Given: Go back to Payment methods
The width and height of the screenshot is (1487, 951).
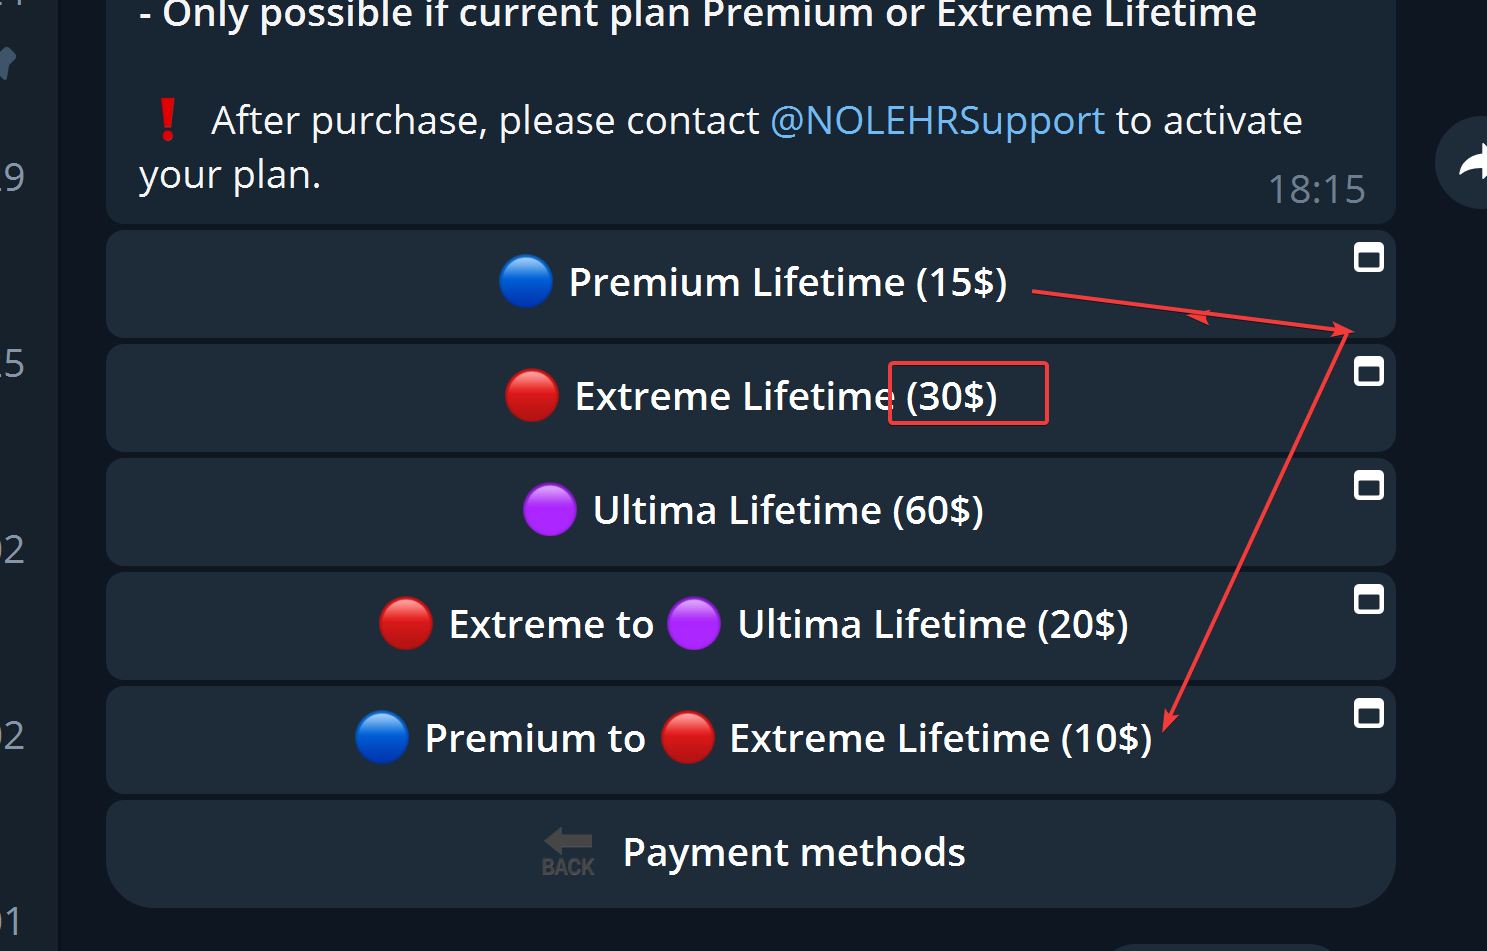Looking at the screenshot, I should tap(793, 853).
